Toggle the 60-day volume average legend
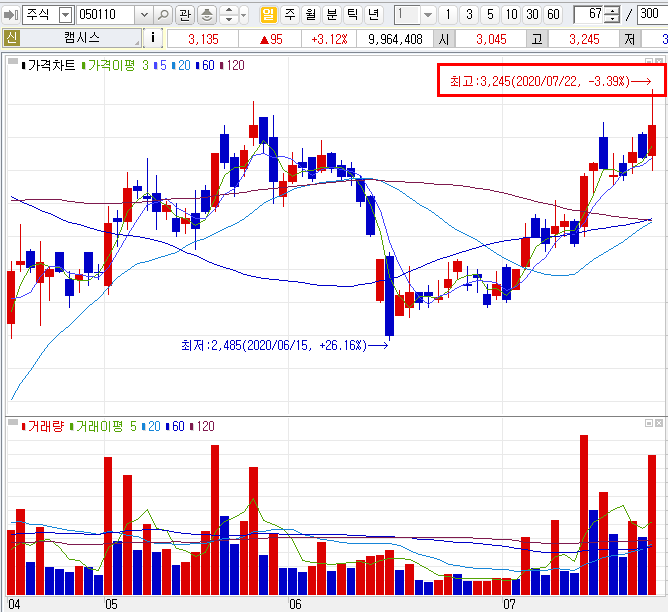 click(175, 426)
